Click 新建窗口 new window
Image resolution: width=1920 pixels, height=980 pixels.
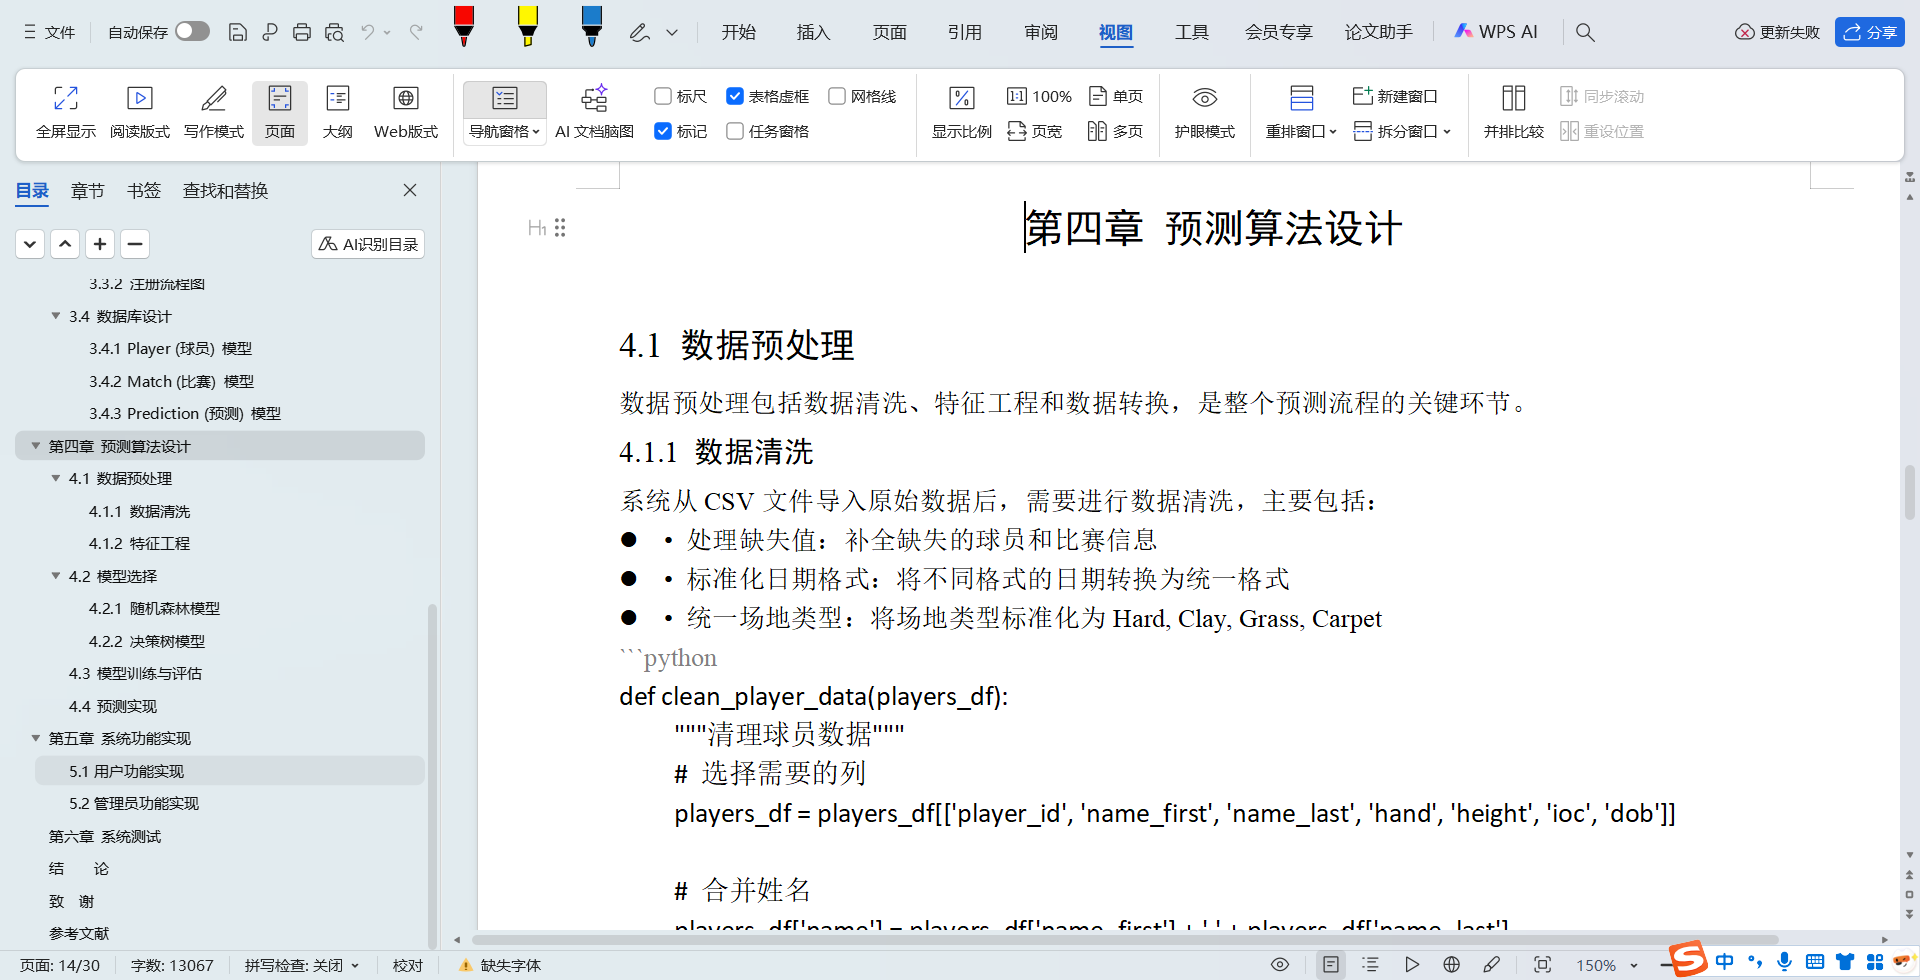[x=1395, y=96]
